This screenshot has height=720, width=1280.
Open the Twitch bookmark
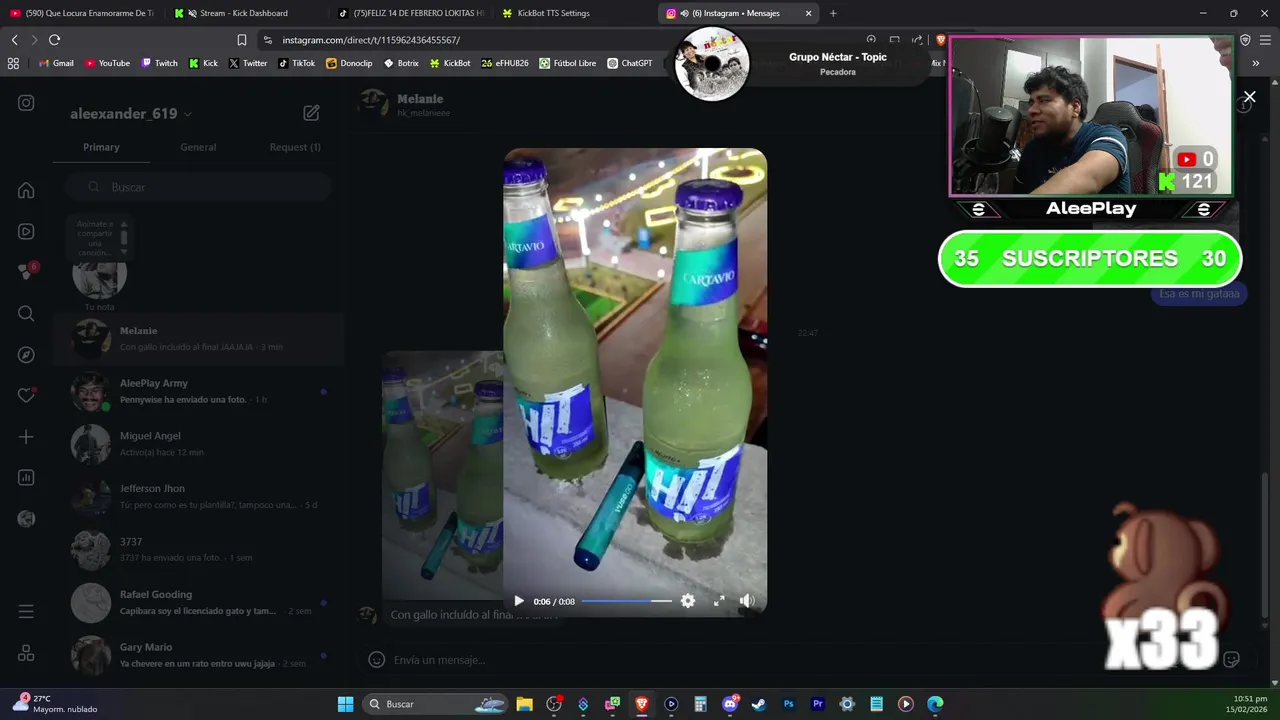[159, 63]
